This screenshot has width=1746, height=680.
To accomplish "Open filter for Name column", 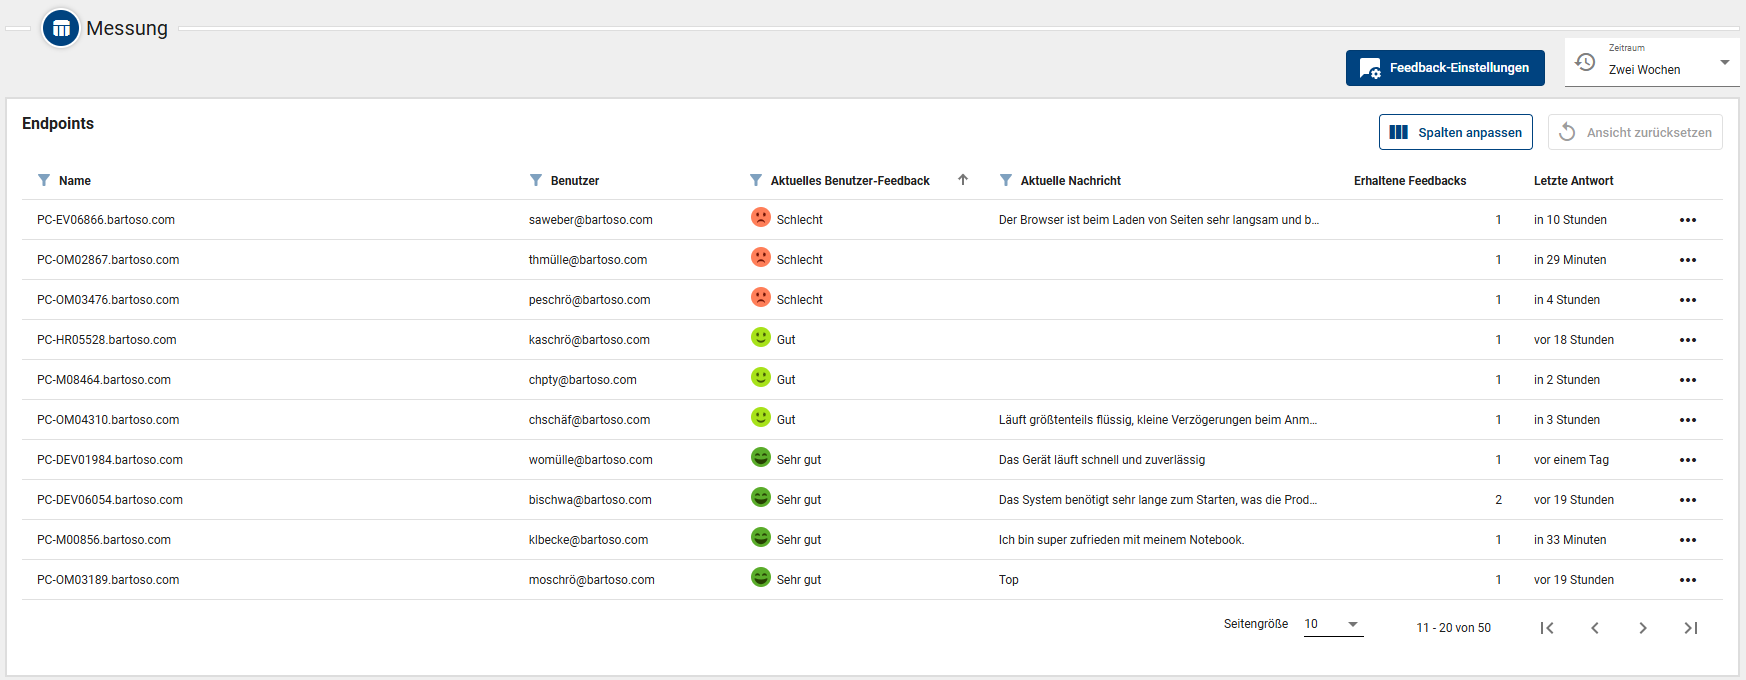I will point(44,181).
